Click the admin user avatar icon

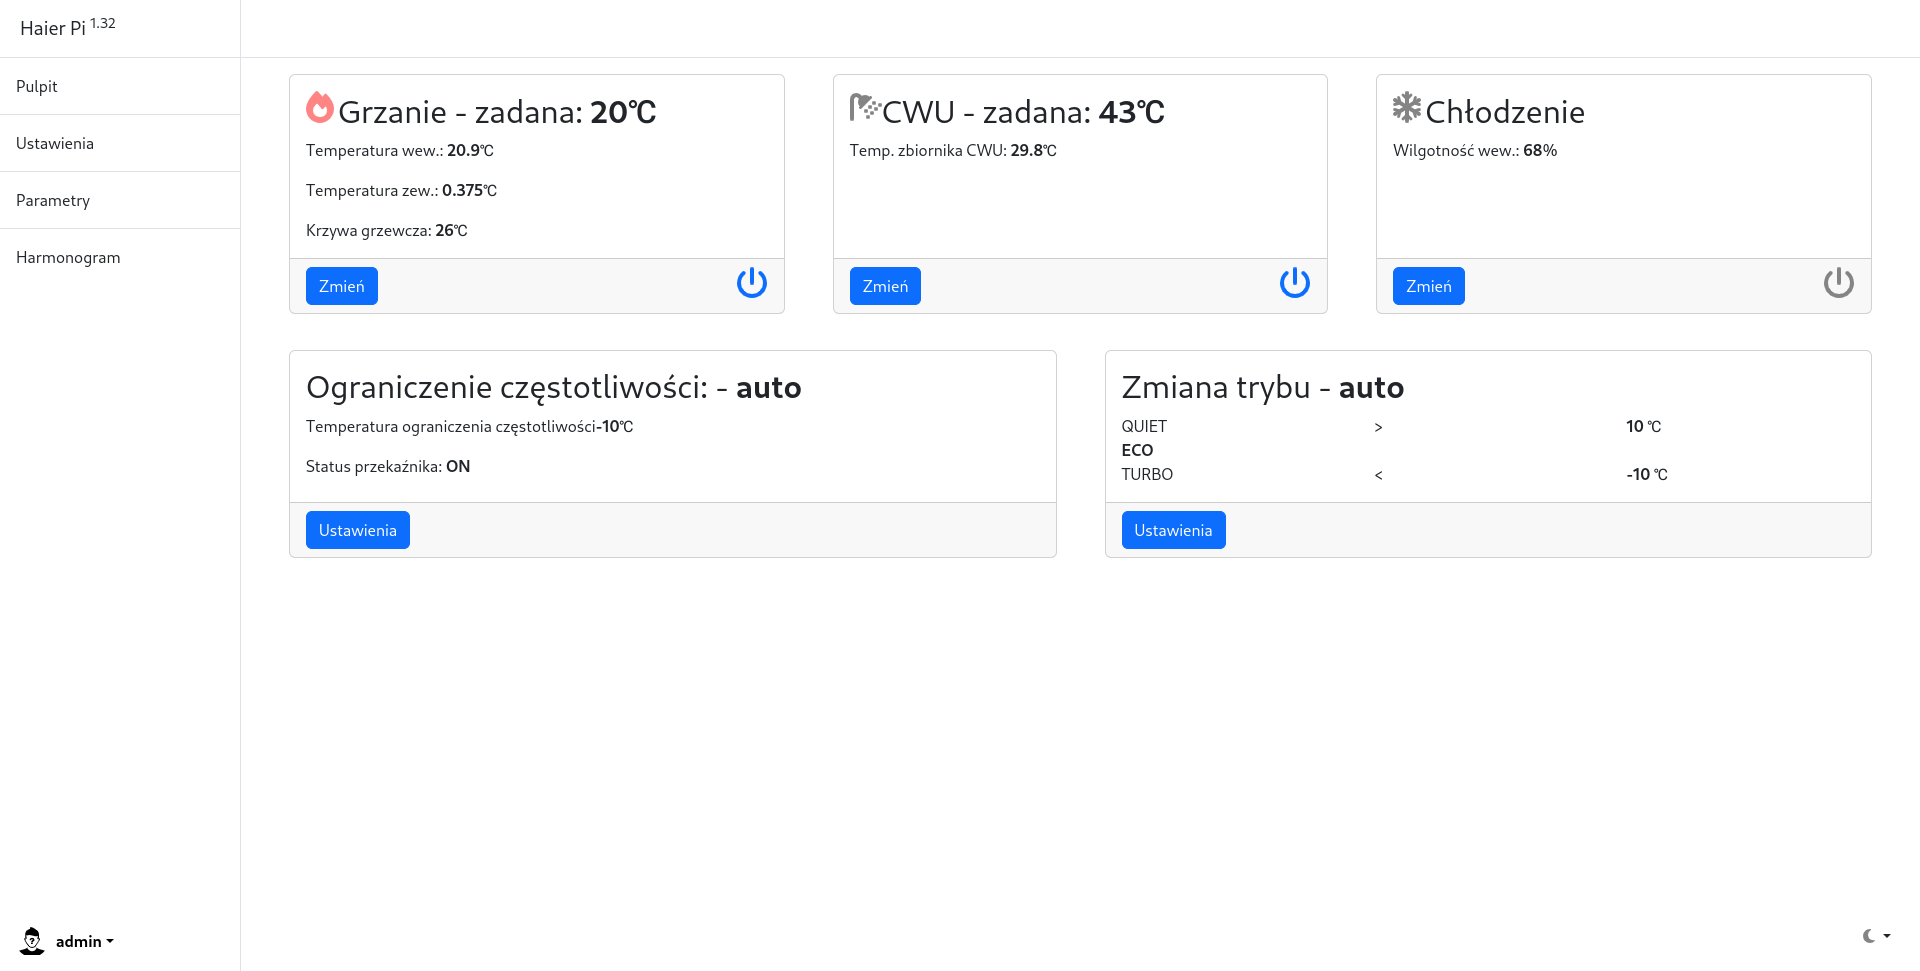[32, 941]
